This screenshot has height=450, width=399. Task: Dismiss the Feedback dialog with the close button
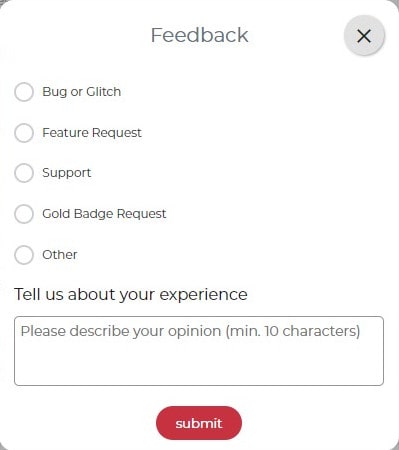364,36
